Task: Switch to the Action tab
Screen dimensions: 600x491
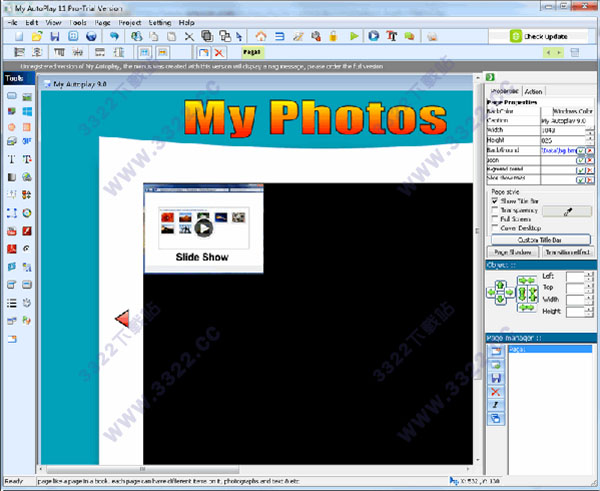Action: (x=533, y=91)
